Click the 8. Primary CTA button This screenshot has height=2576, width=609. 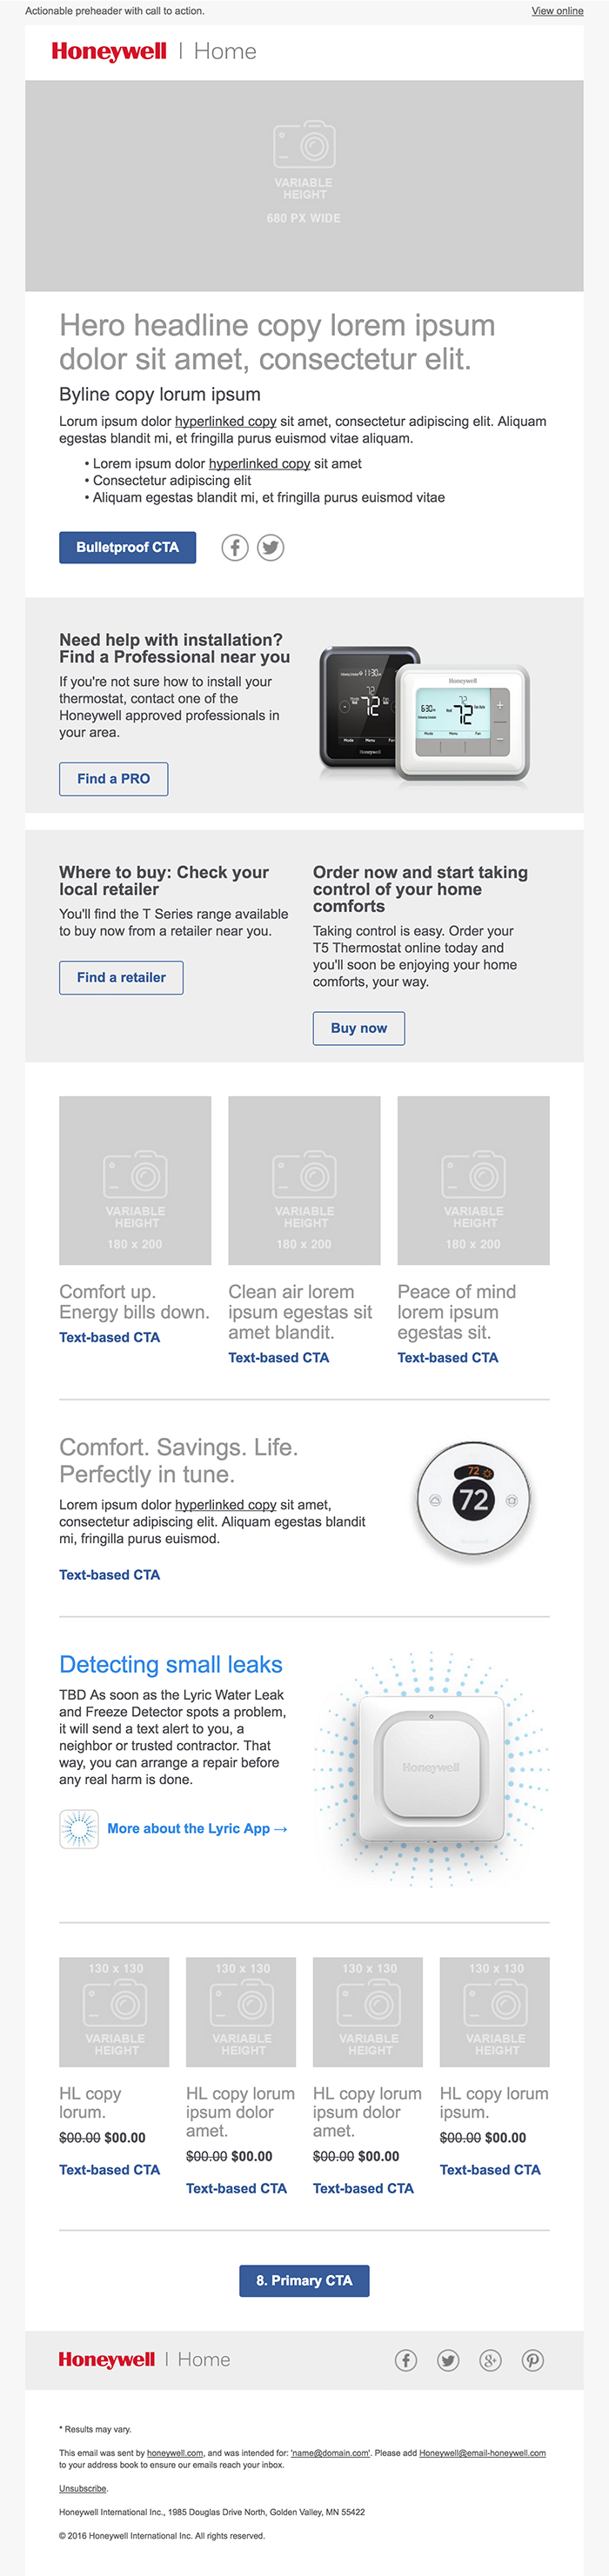coord(304,2280)
